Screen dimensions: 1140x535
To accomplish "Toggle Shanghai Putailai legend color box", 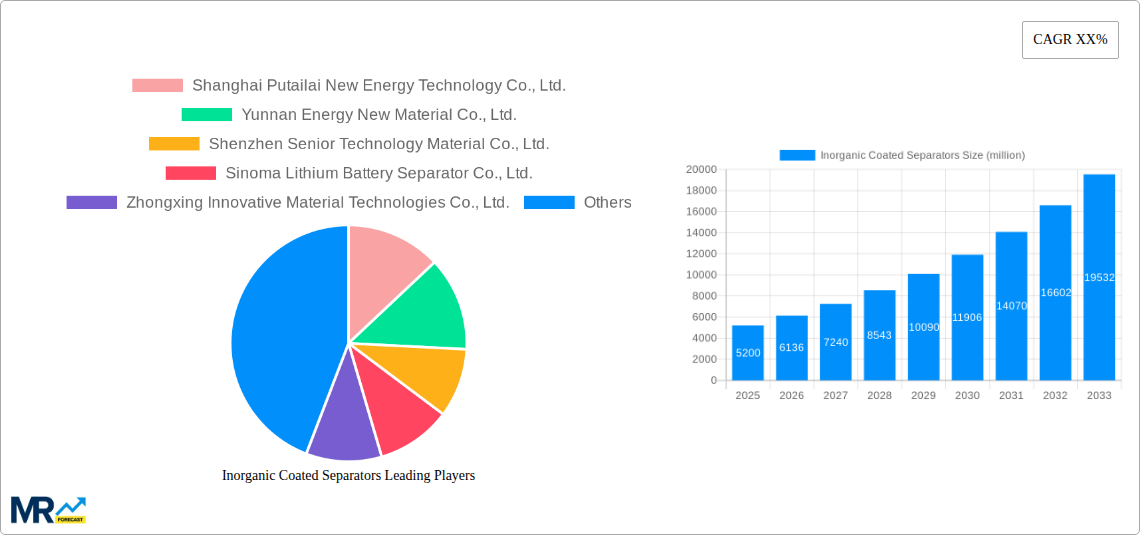I will [157, 86].
